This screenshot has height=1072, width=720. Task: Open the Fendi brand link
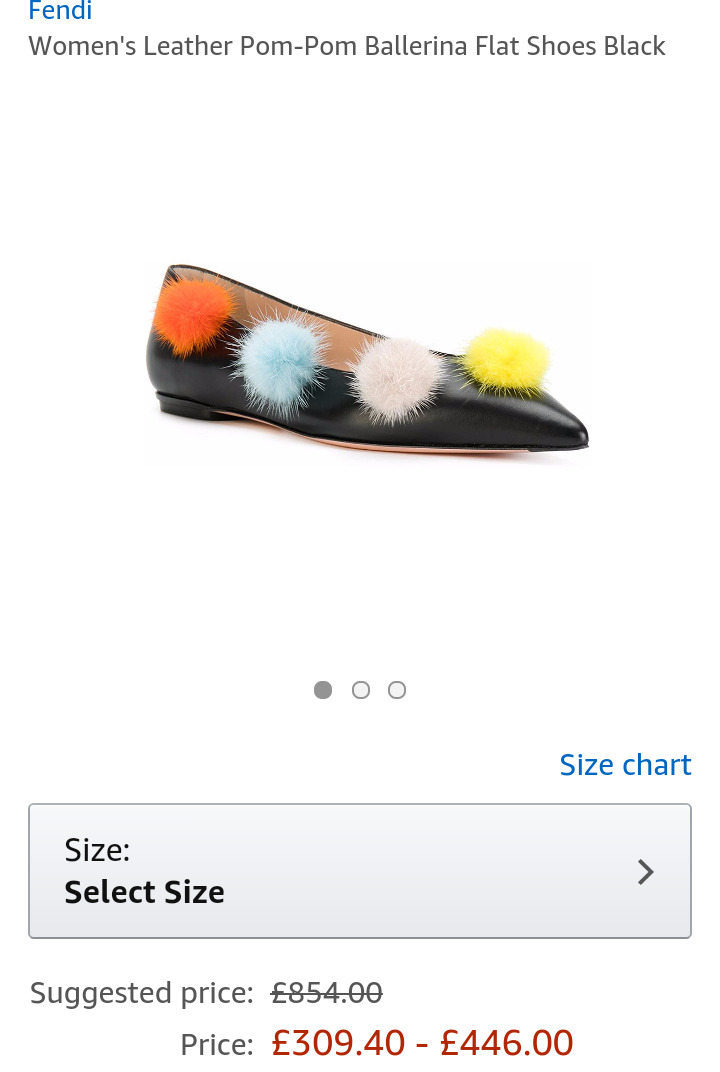coord(60,10)
